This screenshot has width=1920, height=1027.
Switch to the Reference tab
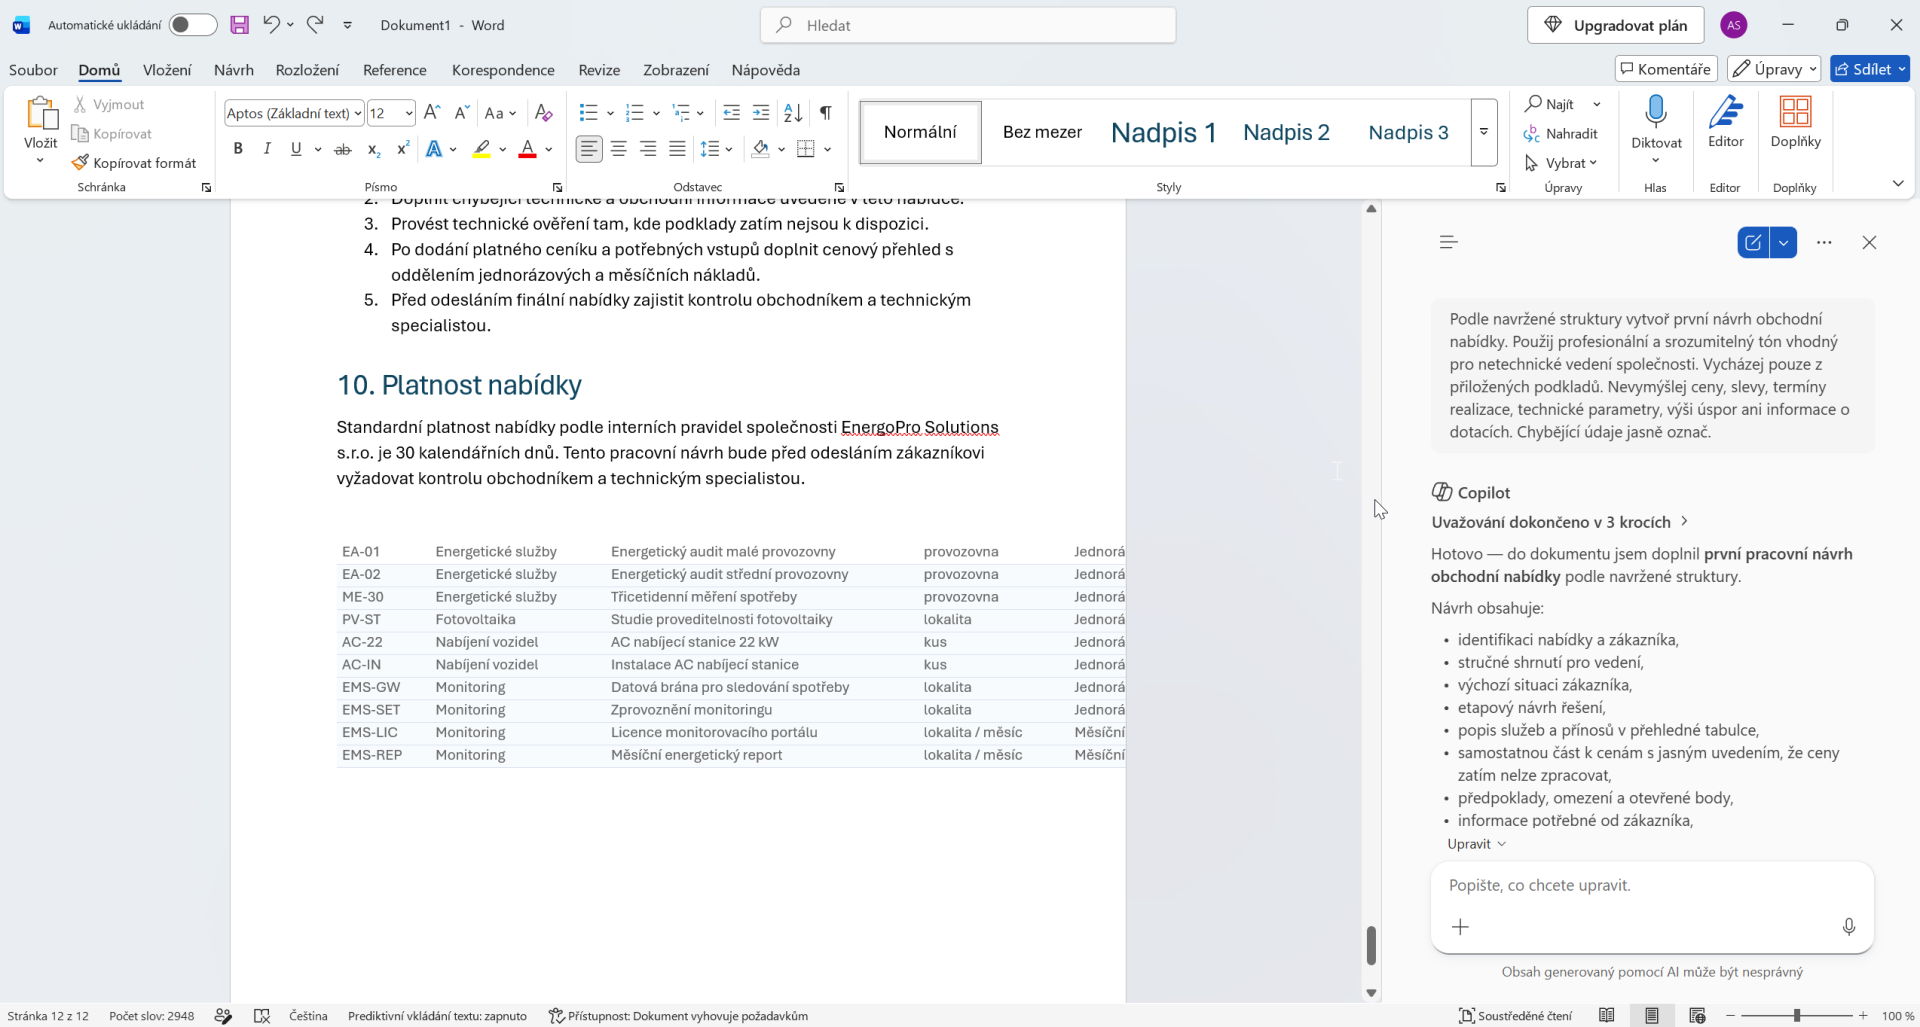click(x=394, y=70)
